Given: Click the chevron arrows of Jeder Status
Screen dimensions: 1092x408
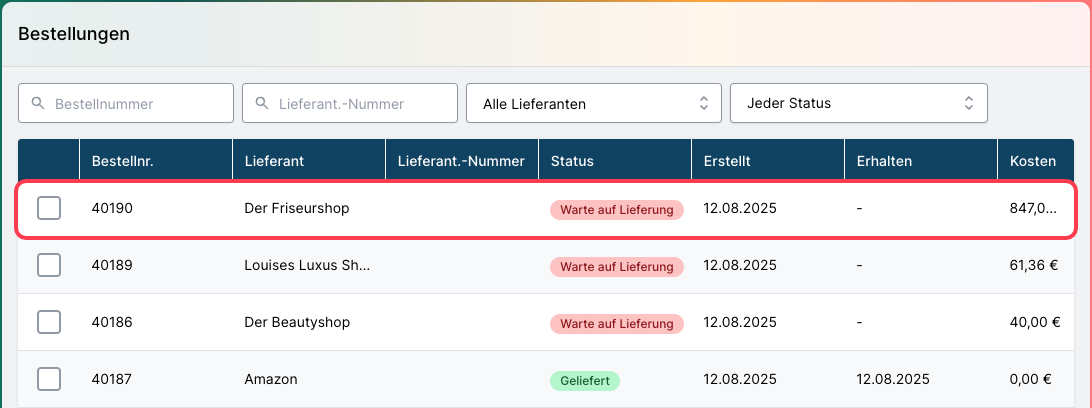Looking at the screenshot, I should point(969,104).
